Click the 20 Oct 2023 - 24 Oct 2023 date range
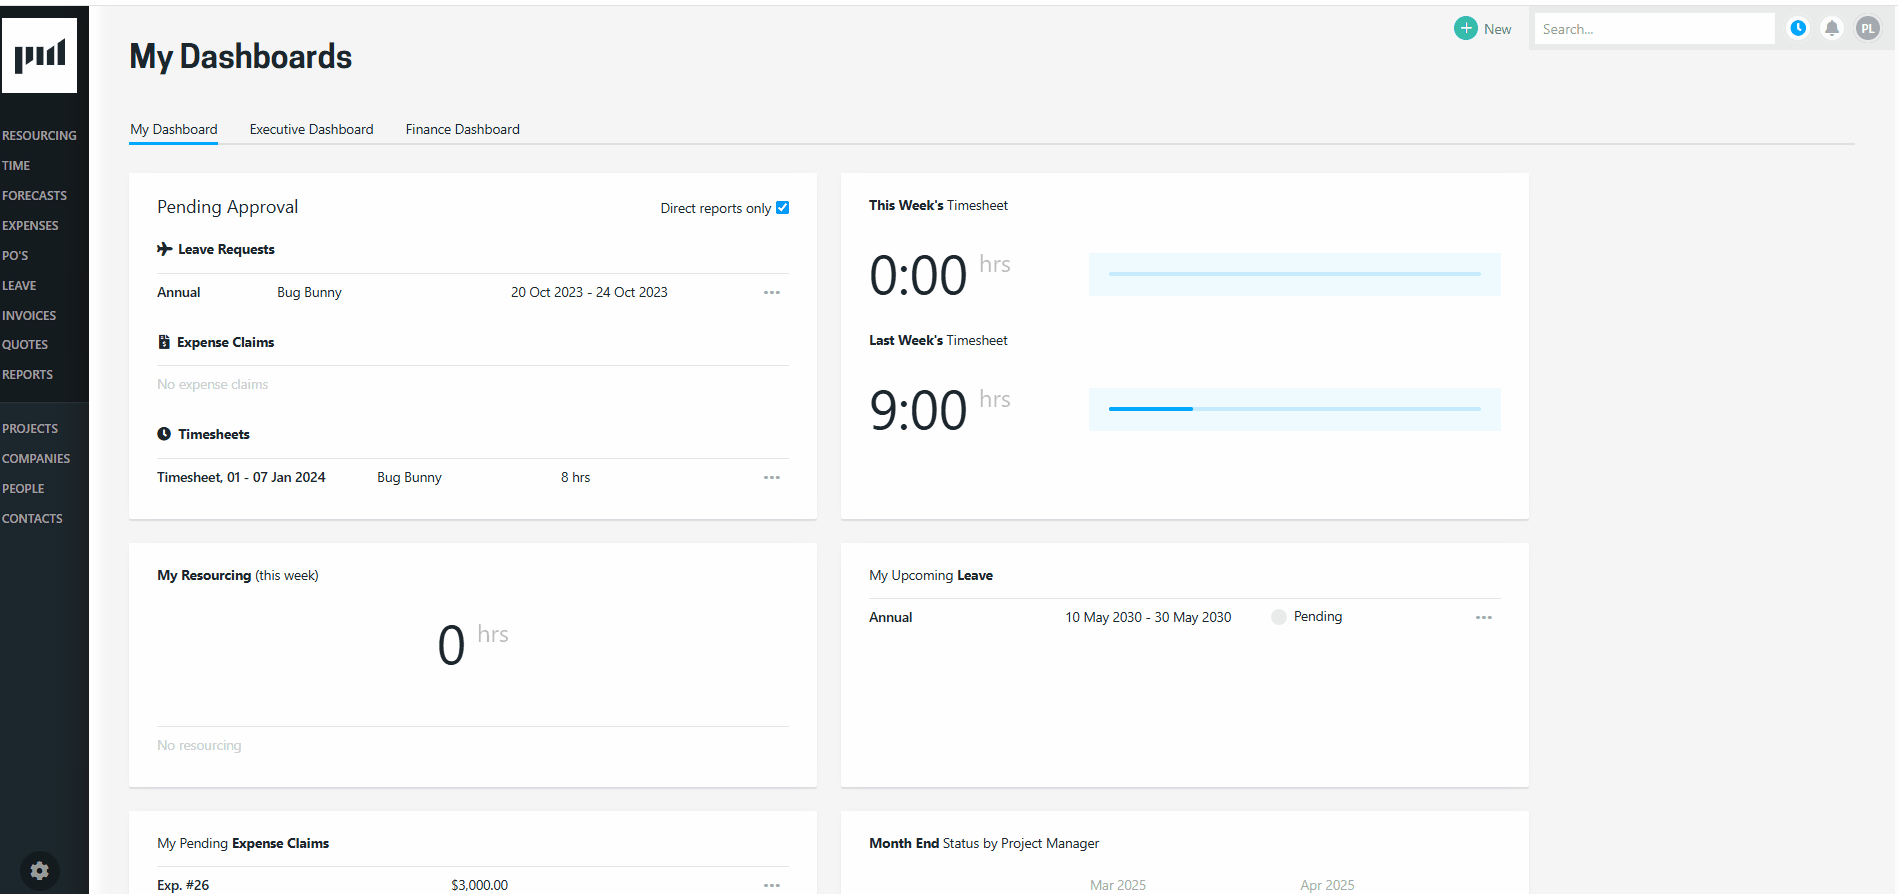Screen dimensions: 1898x894 (x=589, y=292)
